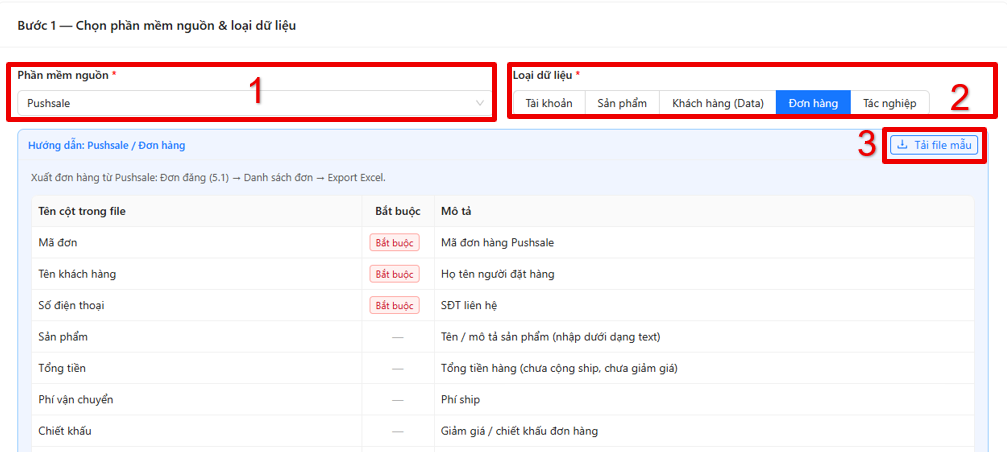Switch to Tác nghiệp data type
Screen dimensions: 1007x452
889,103
